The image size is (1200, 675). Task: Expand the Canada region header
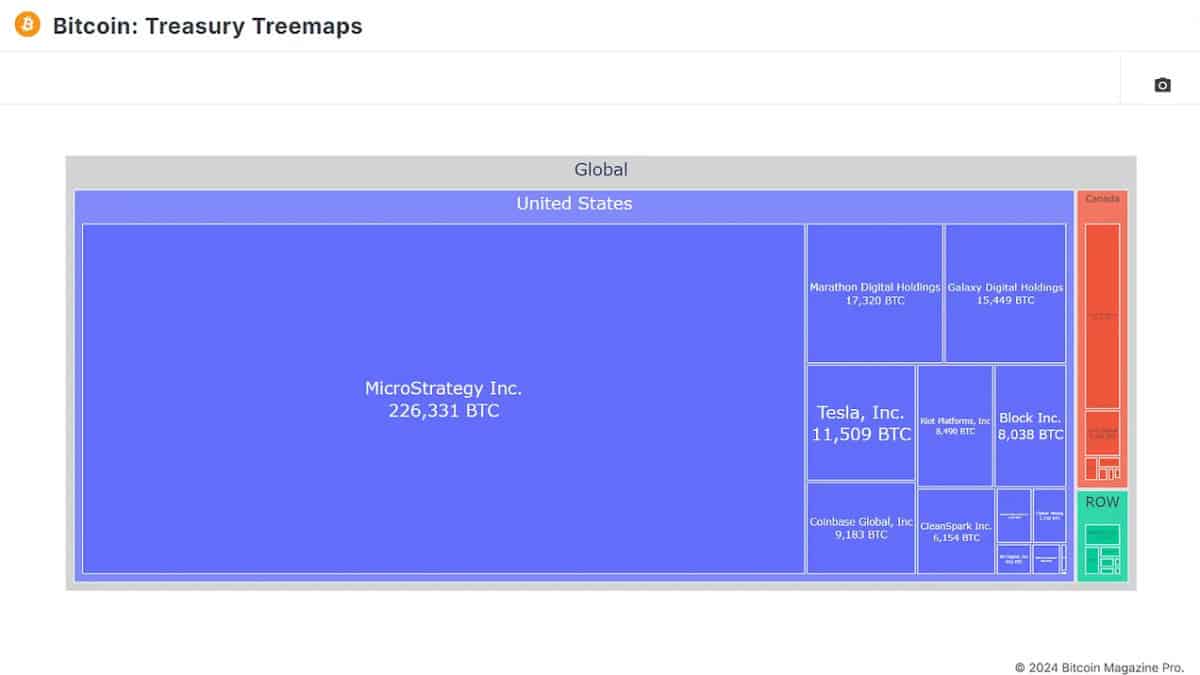[x=1102, y=199]
